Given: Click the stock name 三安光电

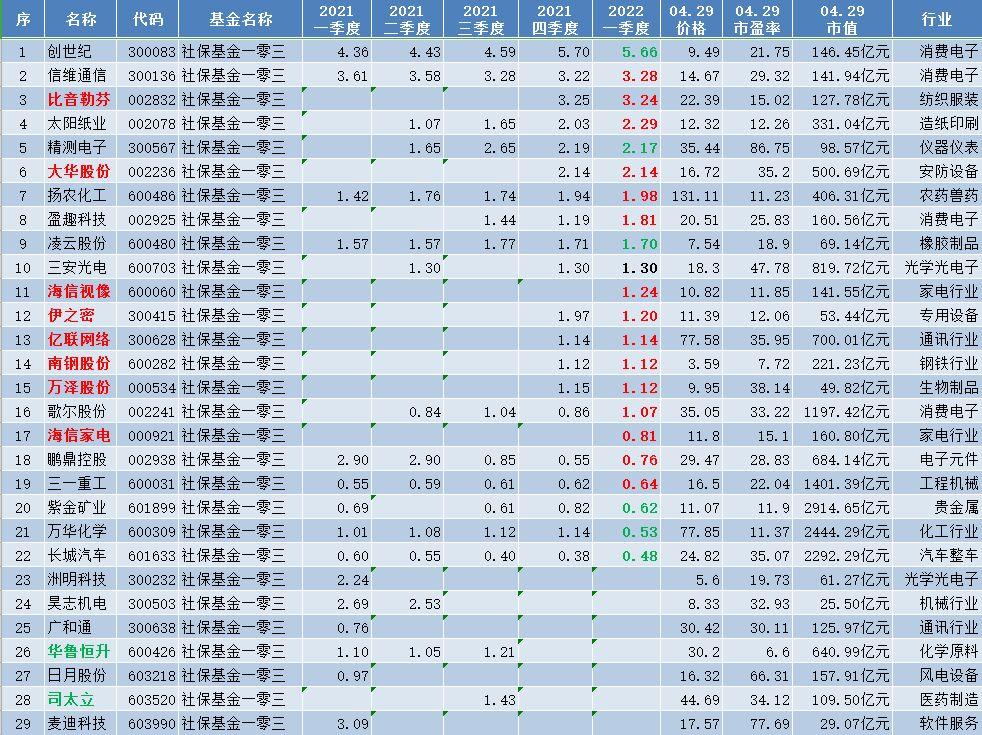Looking at the screenshot, I should click(x=77, y=267).
